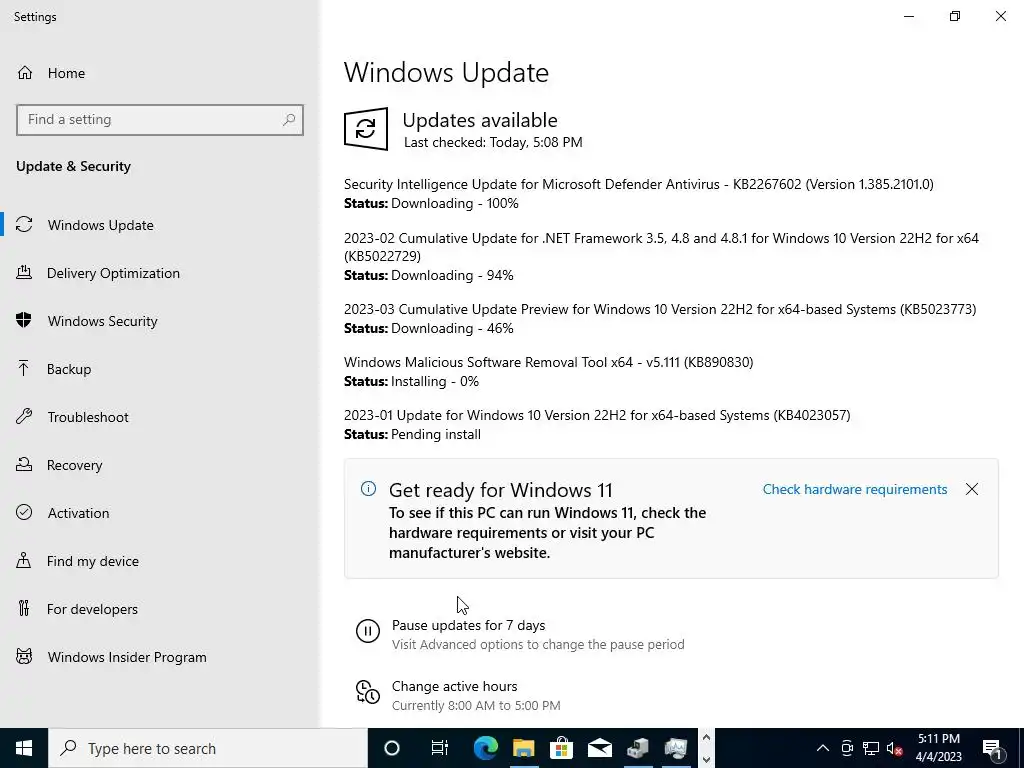The image size is (1024, 768).
Task: Click the Windows Insider Program cat icon
Action: 24,656
